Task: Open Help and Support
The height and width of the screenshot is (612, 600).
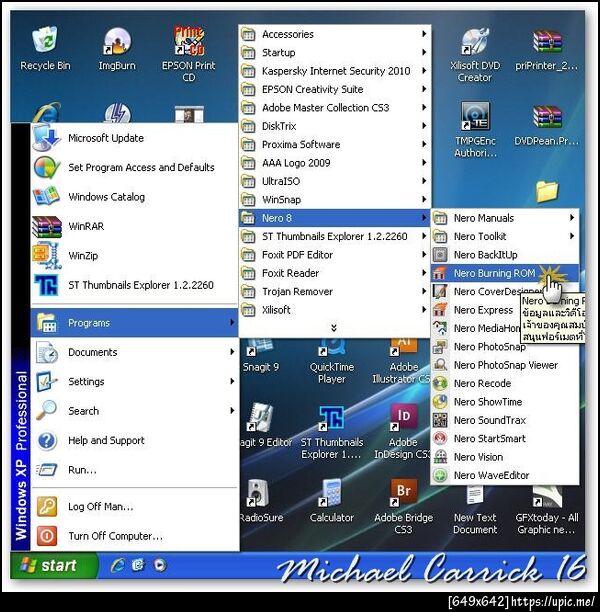Action: pyautogui.click(x=134, y=440)
